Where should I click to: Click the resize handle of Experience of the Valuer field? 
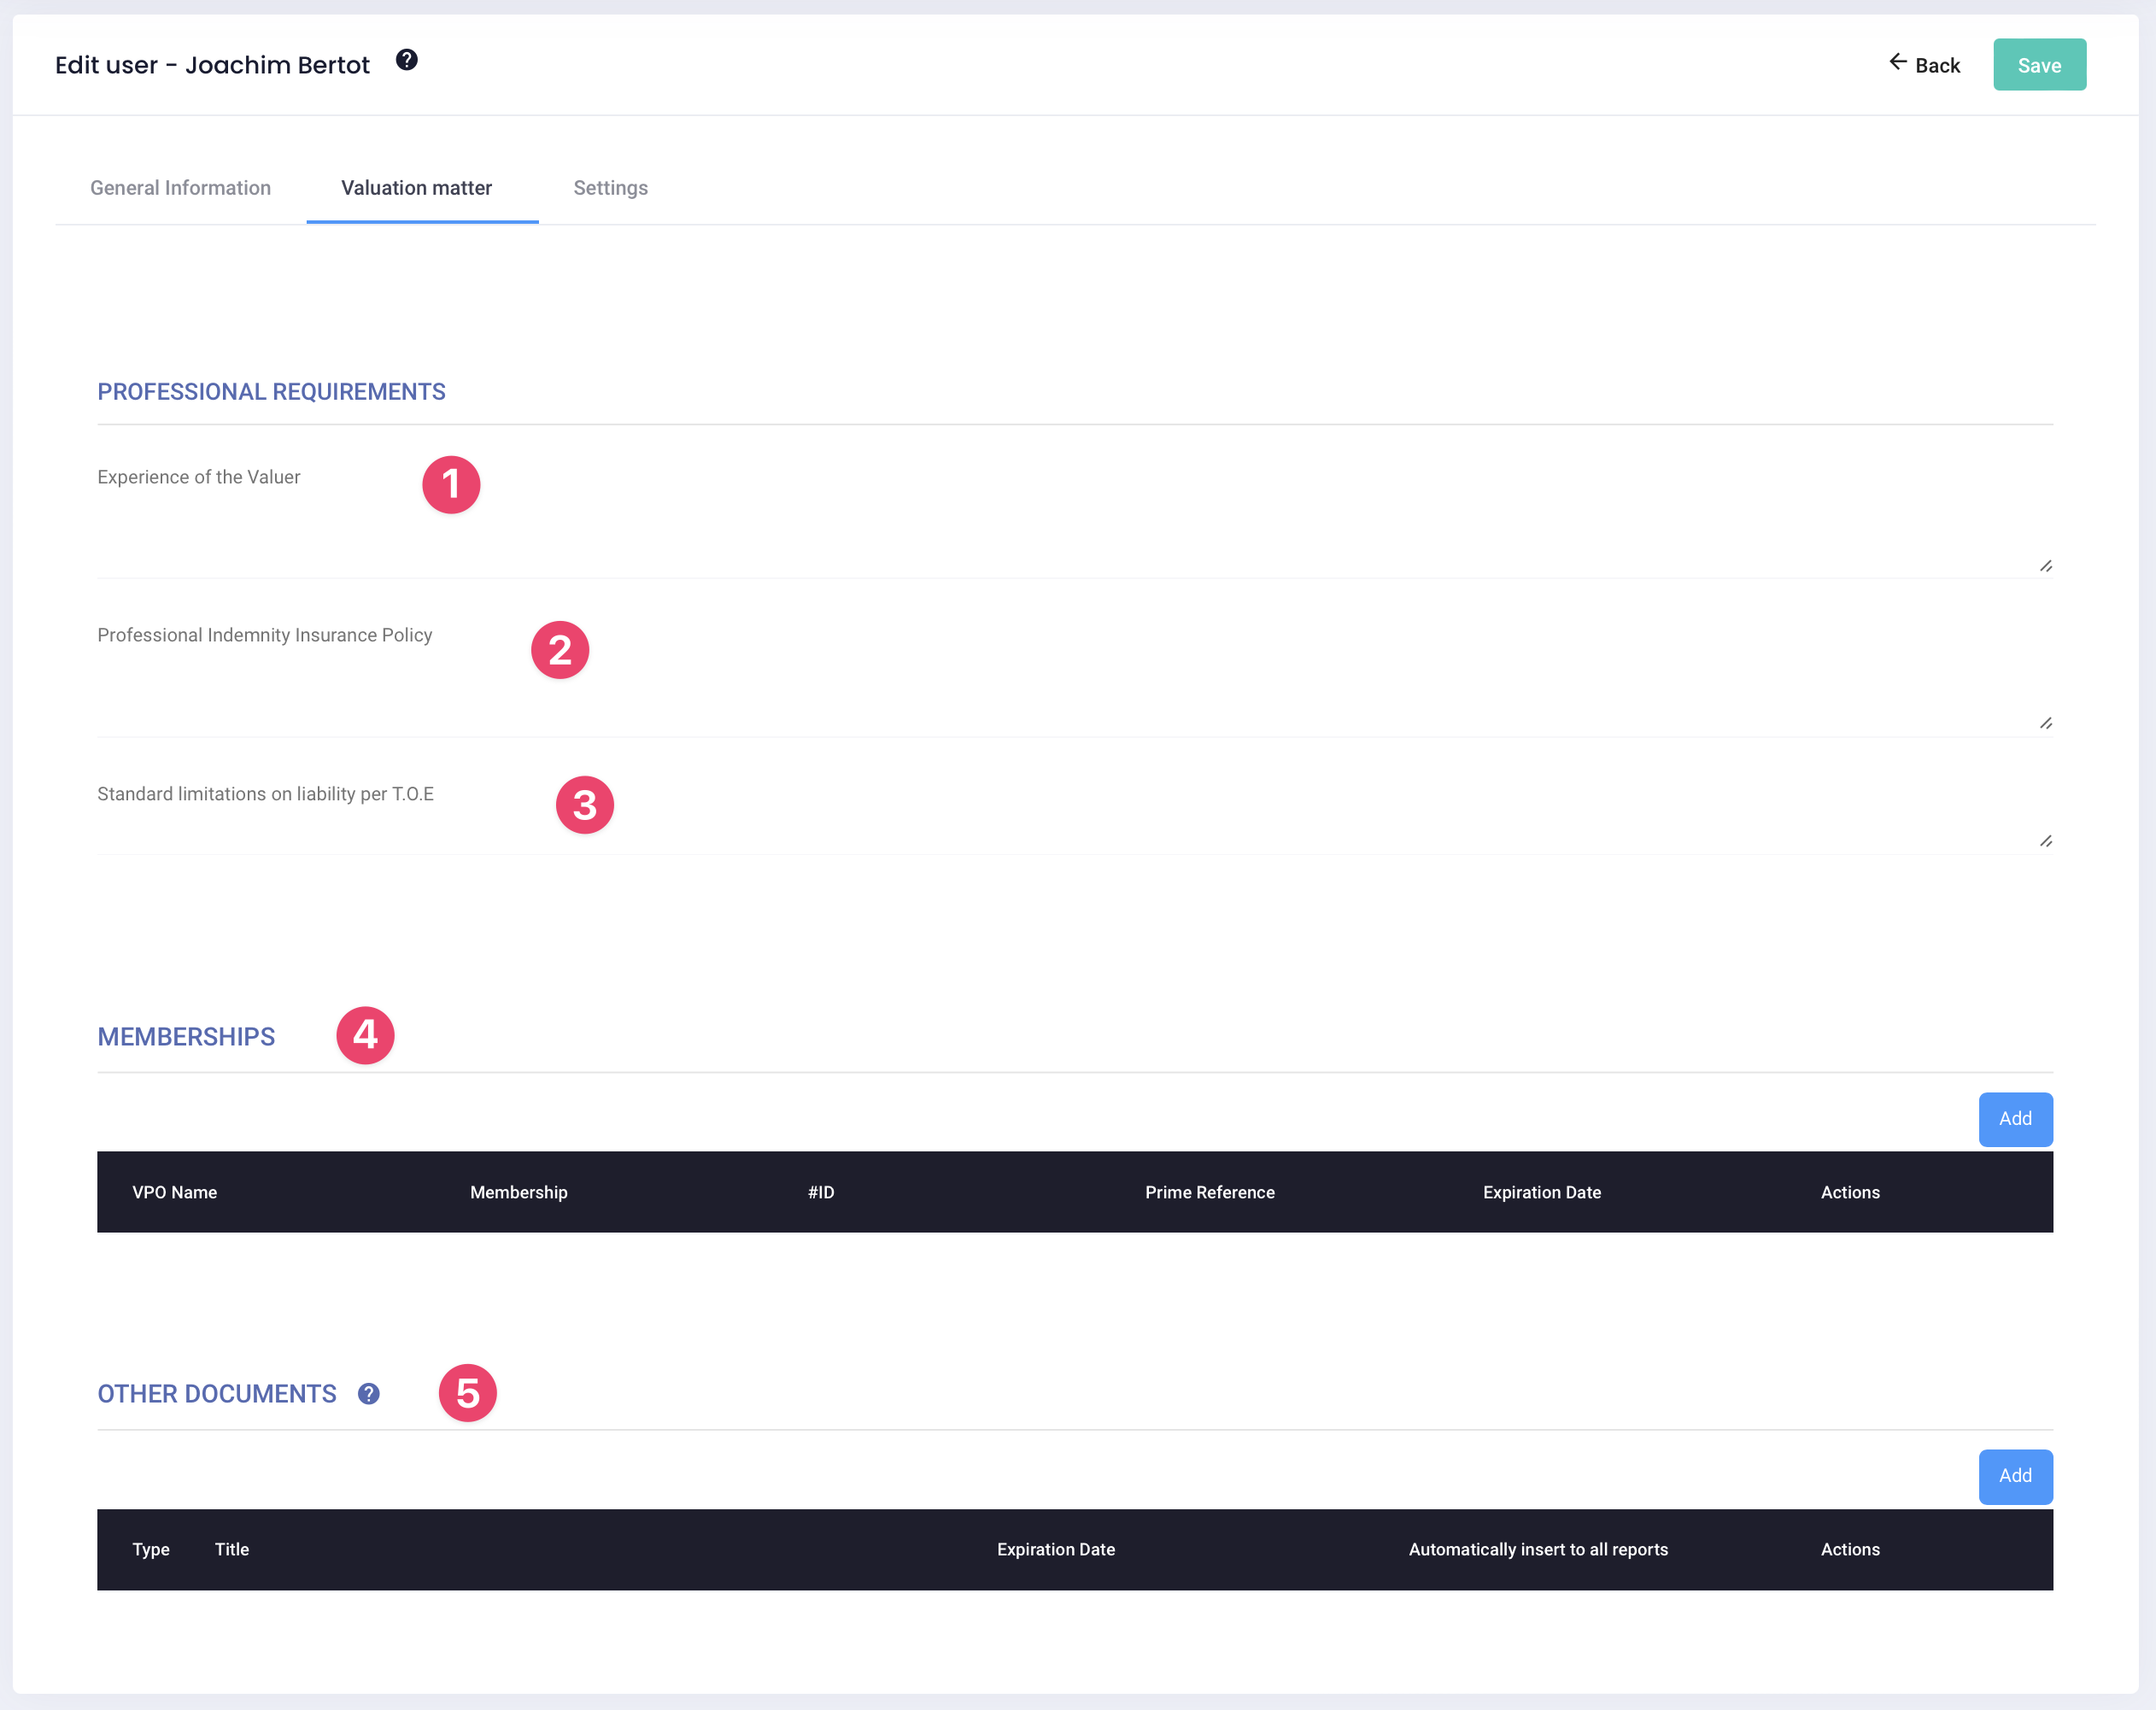(x=2045, y=566)
